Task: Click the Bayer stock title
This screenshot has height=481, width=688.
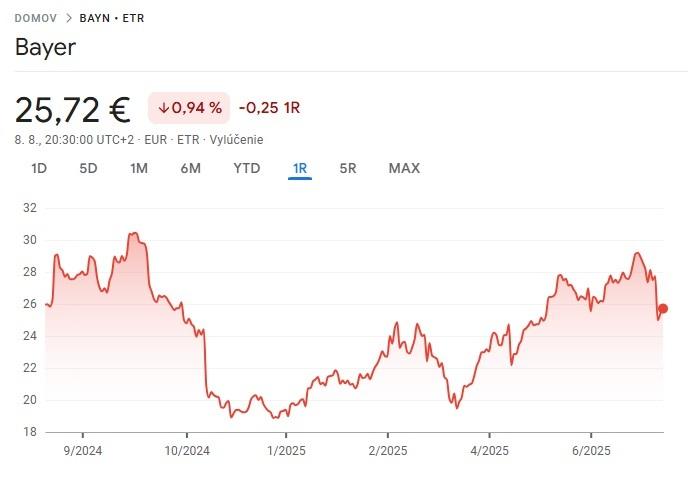Action: pyautogui.click(x=45, y=48)
